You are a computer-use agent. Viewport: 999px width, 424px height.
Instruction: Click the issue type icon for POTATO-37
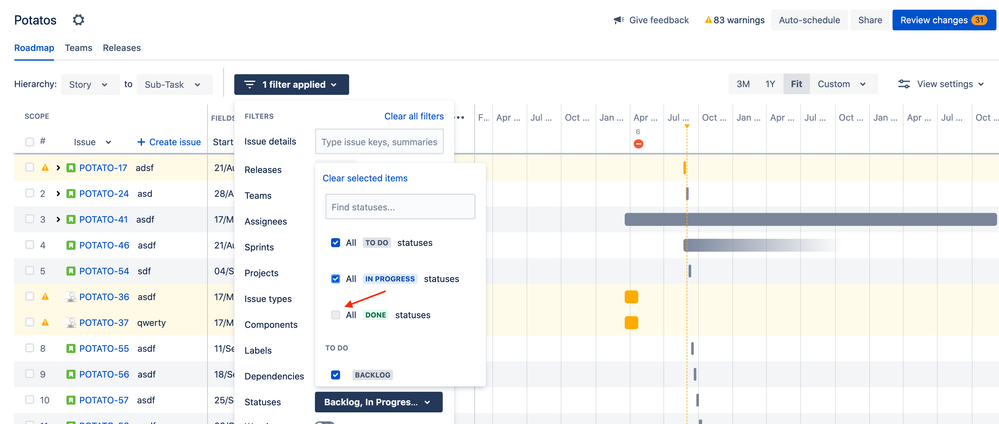[71, 323]
